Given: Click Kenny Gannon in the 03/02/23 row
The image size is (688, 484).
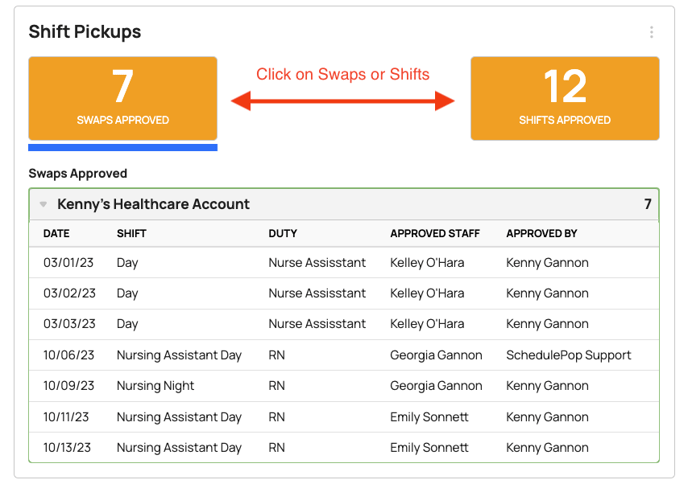Looking at the screenshot, I should tap(547, 293).
